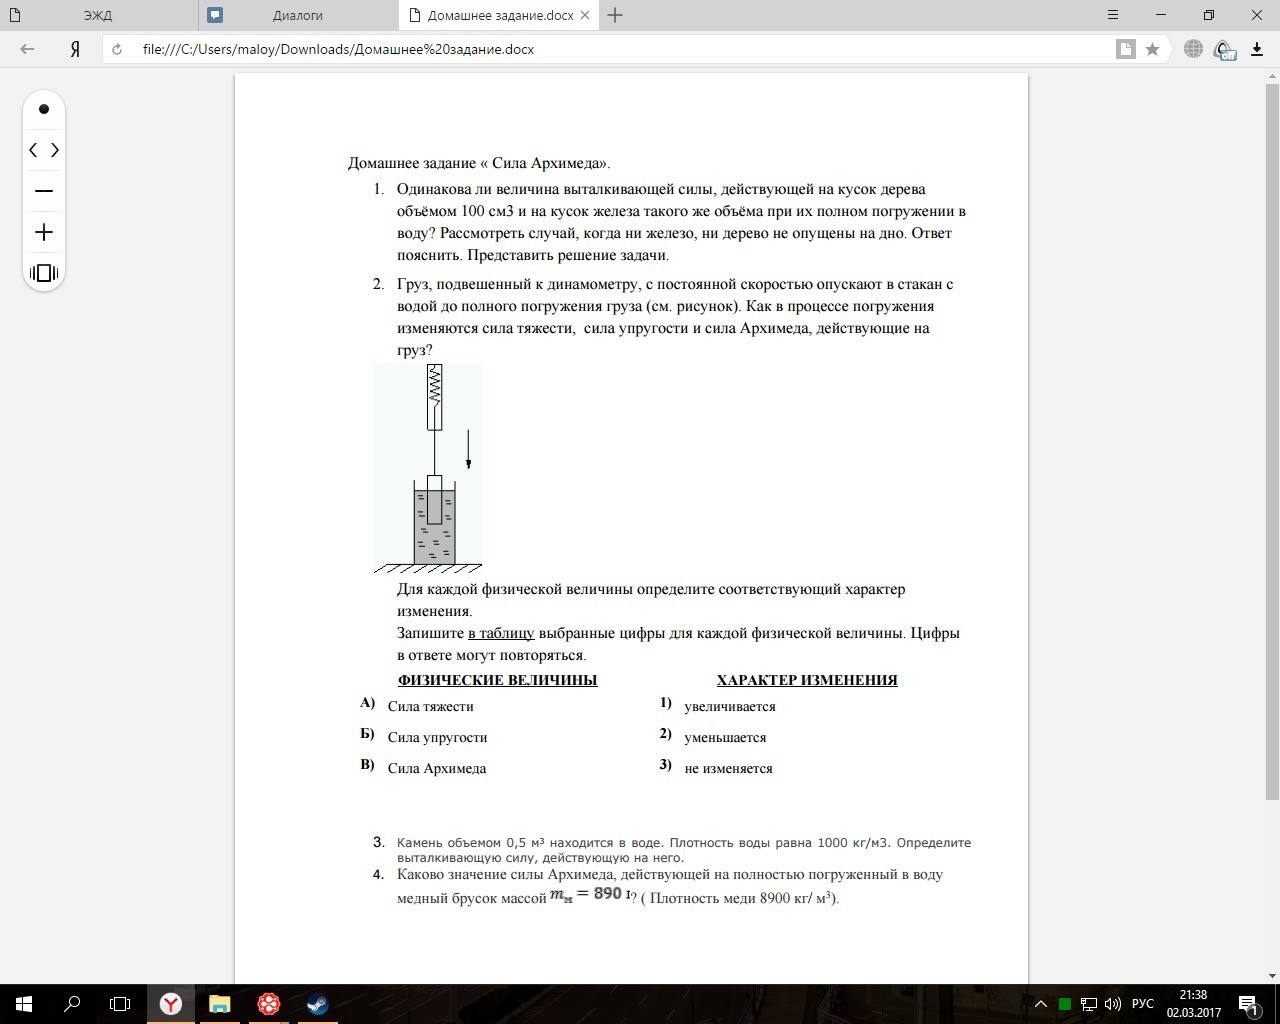Go to previous page arrow

[x=33, y=150]
